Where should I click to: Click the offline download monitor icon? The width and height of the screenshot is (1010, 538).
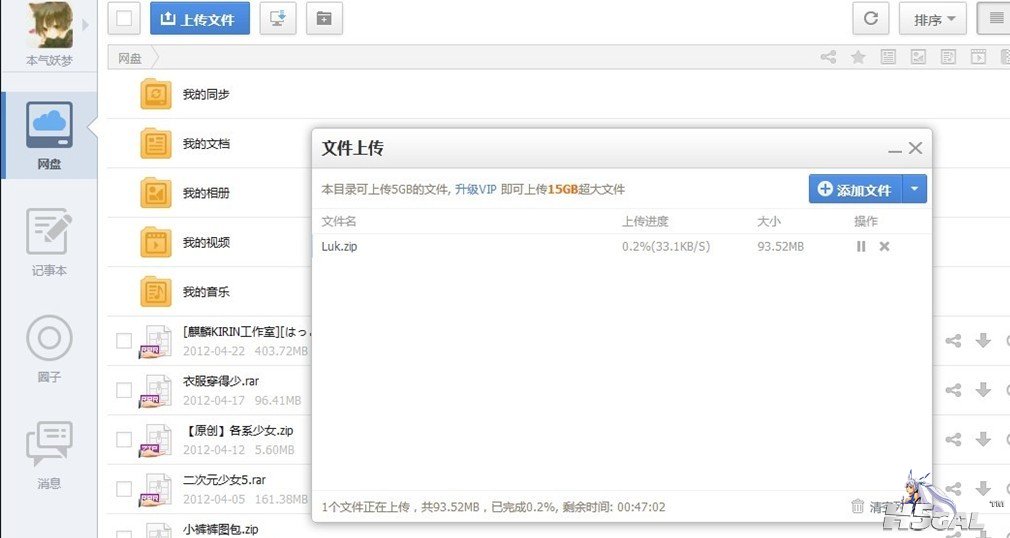tap(277, 18)
